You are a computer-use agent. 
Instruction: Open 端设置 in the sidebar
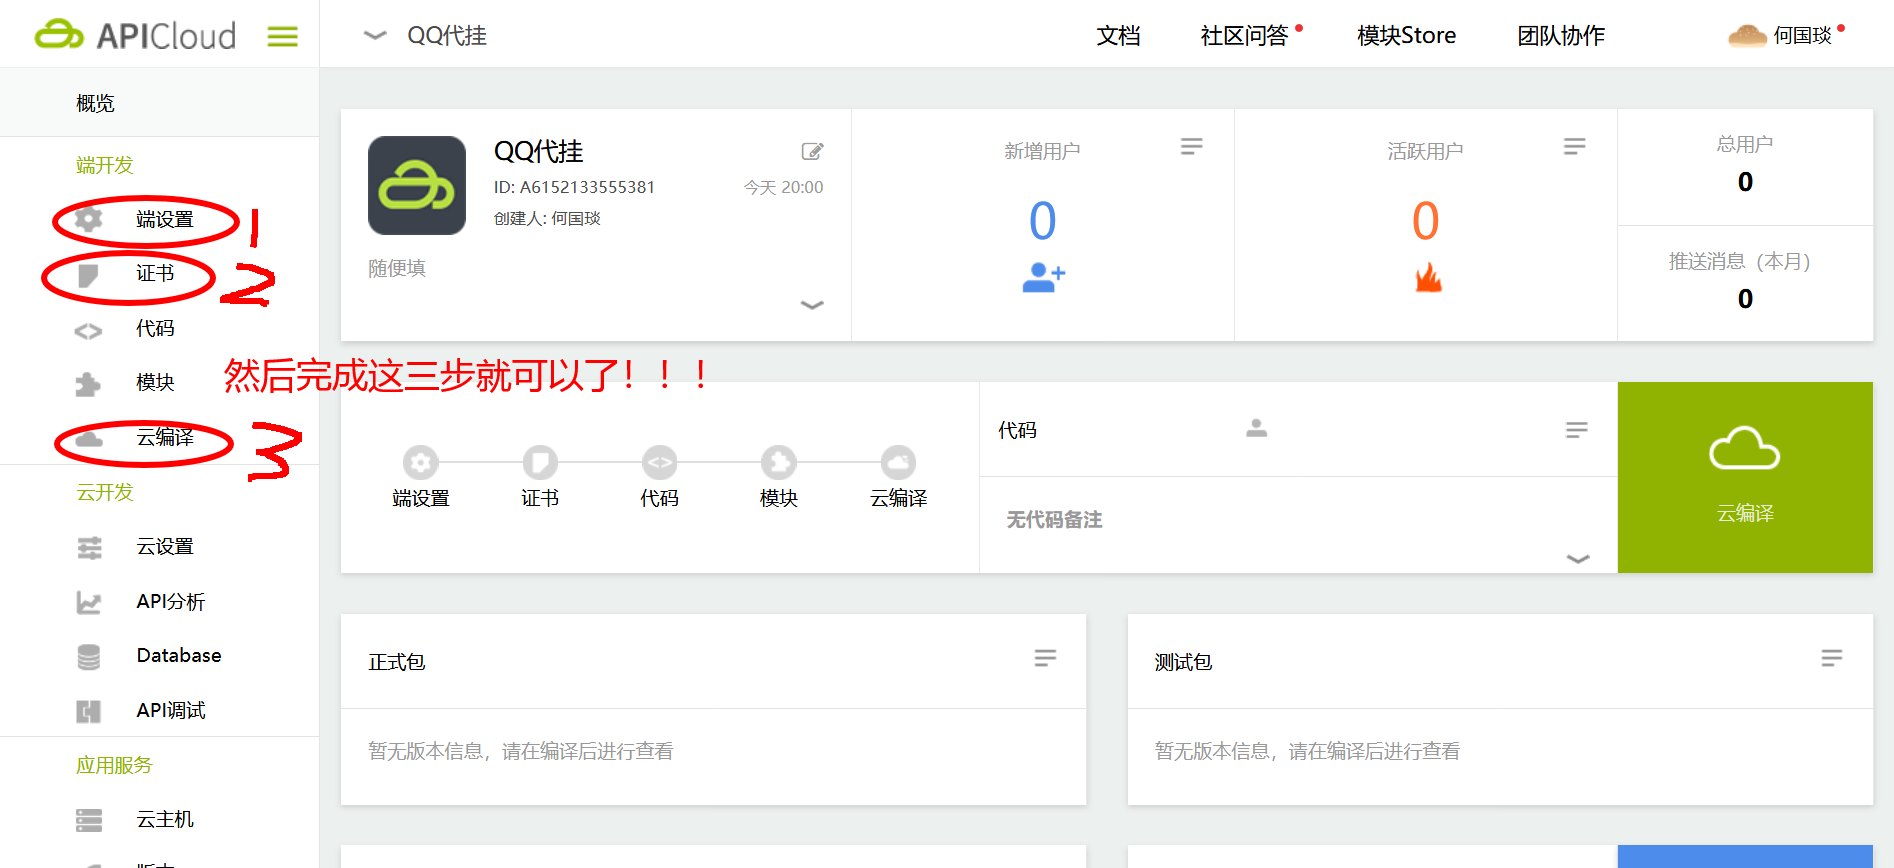tap(165, 219)
